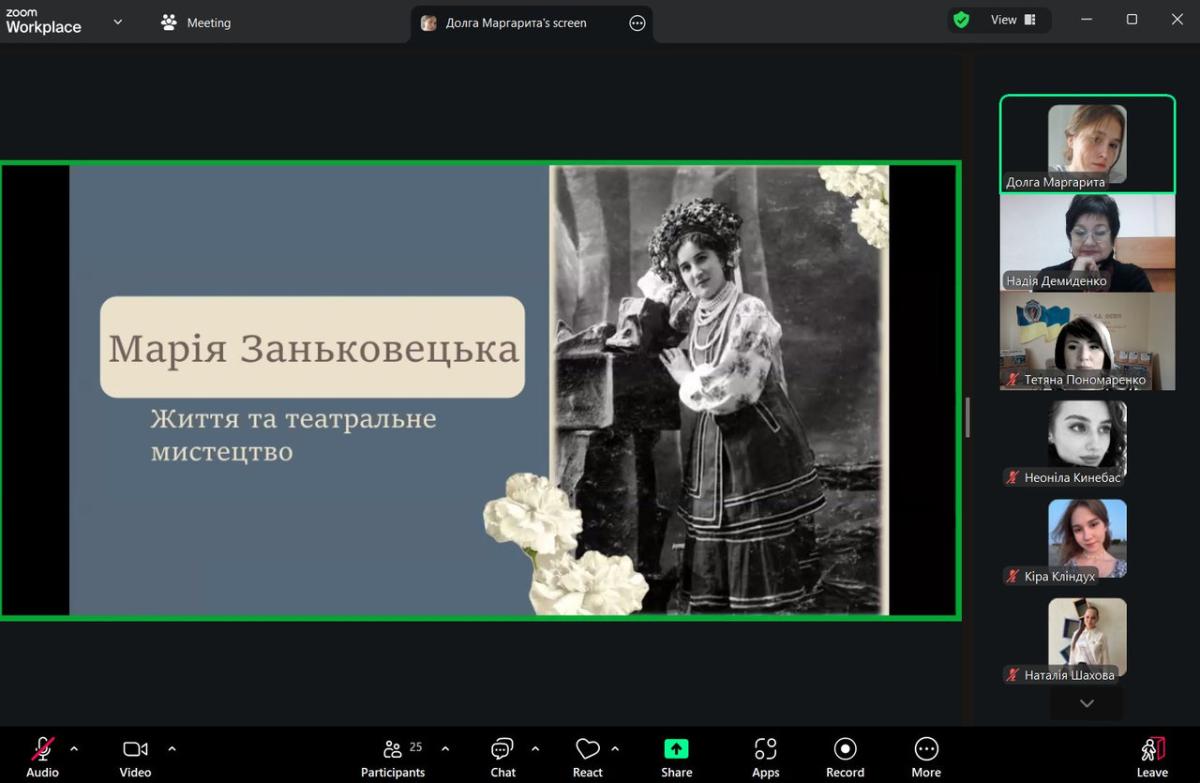Image resolution: width=1200 pixels, height=783 pixels.
Task: Expand video settings arrow beside Video
Action: coord(172,748)
